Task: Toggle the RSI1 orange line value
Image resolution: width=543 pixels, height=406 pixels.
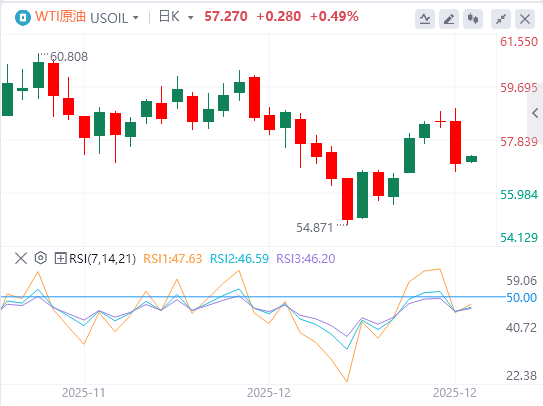Action: (172, 259)
